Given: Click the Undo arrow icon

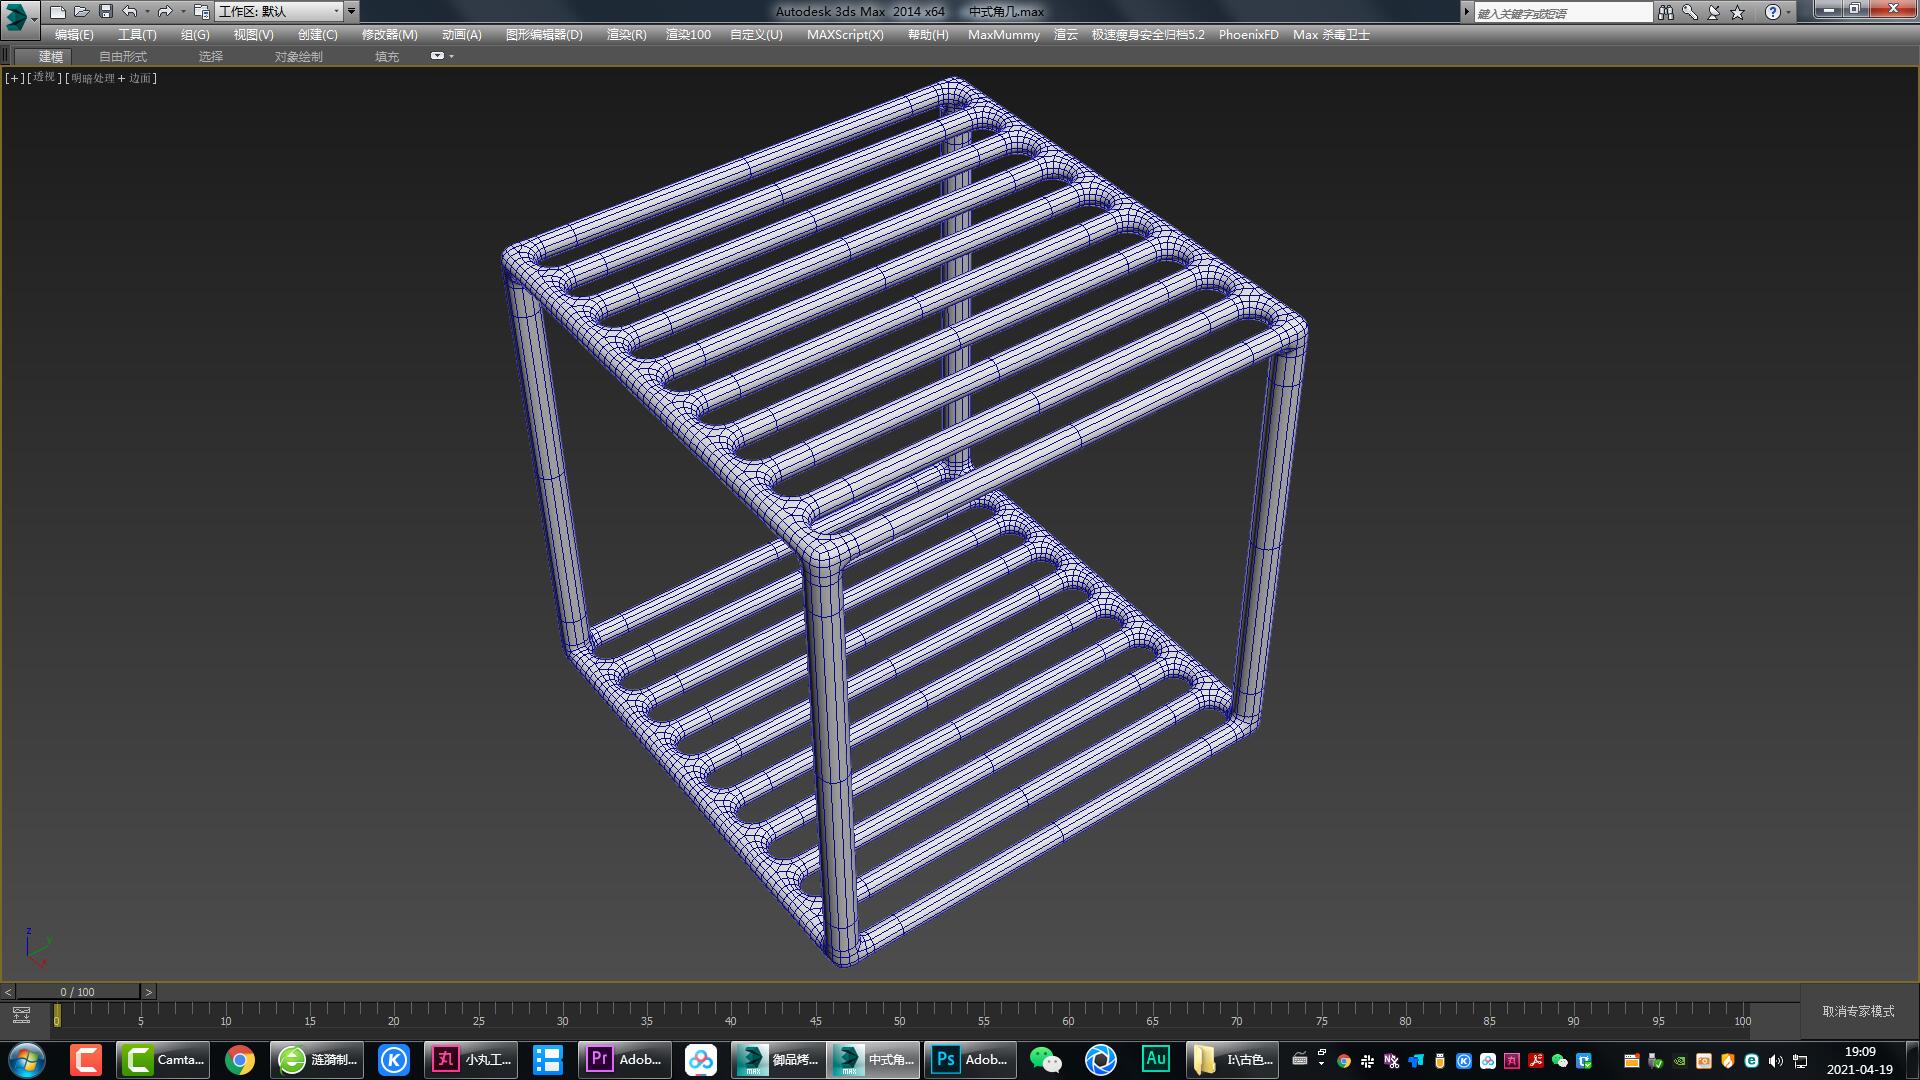Looking at the screenshot, I should coord(130,12).
